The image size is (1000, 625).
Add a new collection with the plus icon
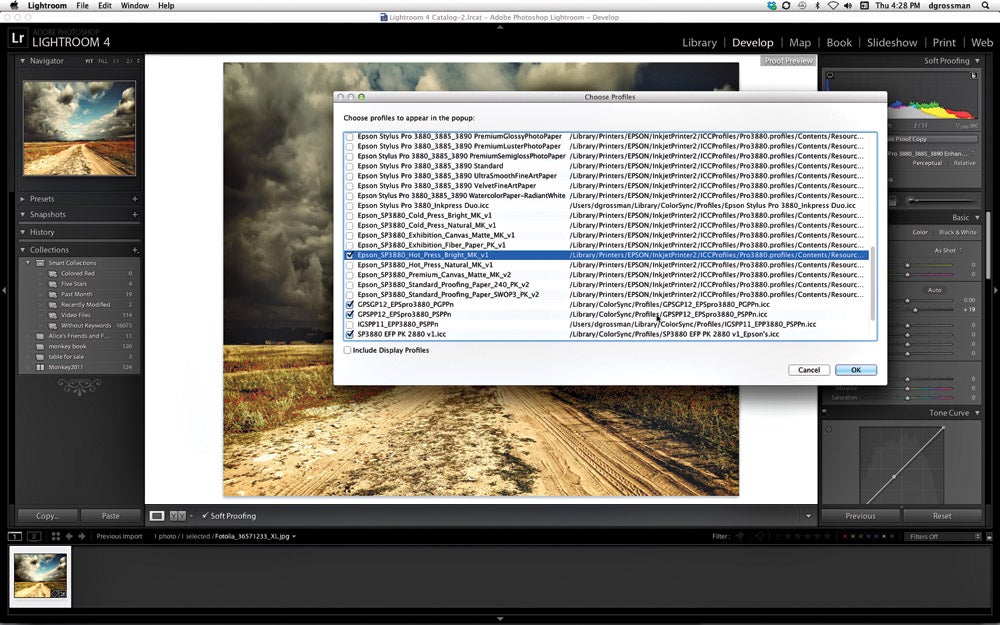135,250
